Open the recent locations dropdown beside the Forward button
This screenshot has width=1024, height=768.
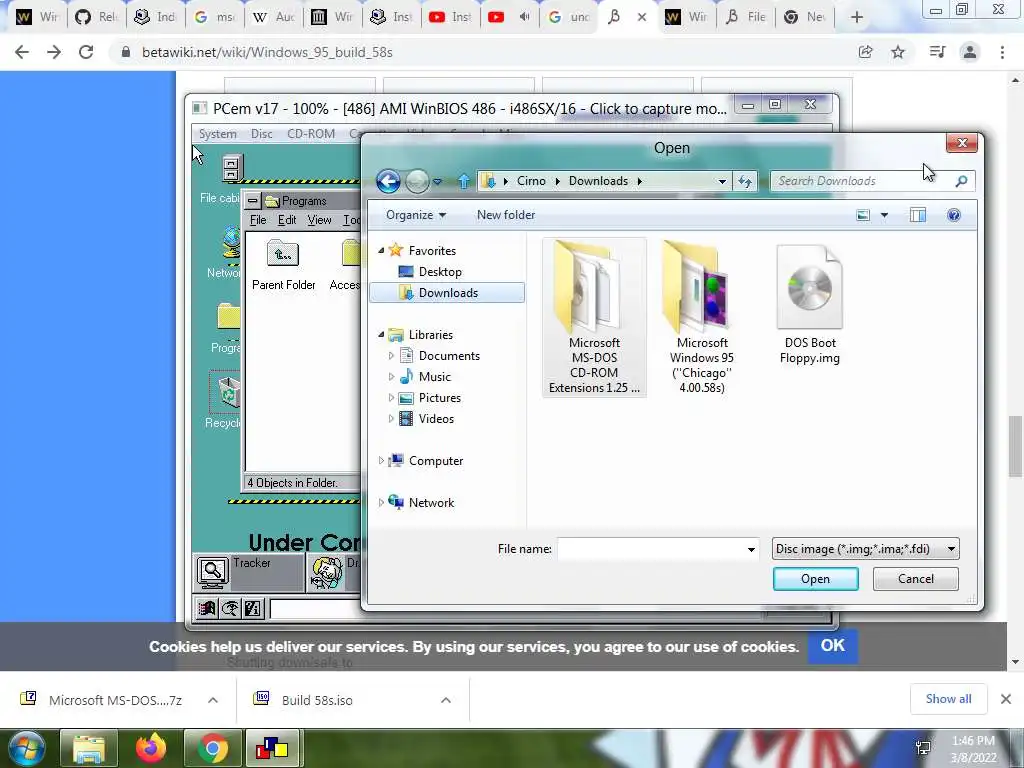click(x=438, y=182)
